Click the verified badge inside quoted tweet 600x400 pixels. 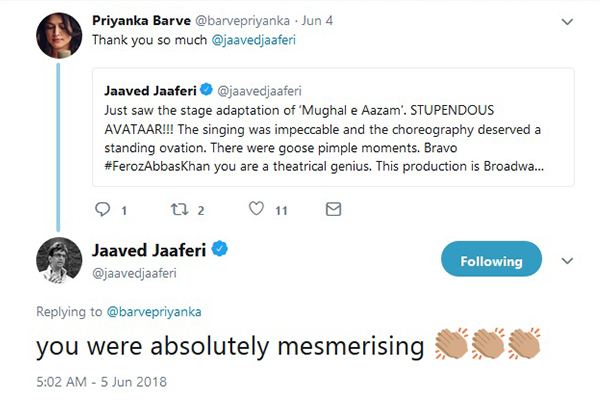pos(207,89)
